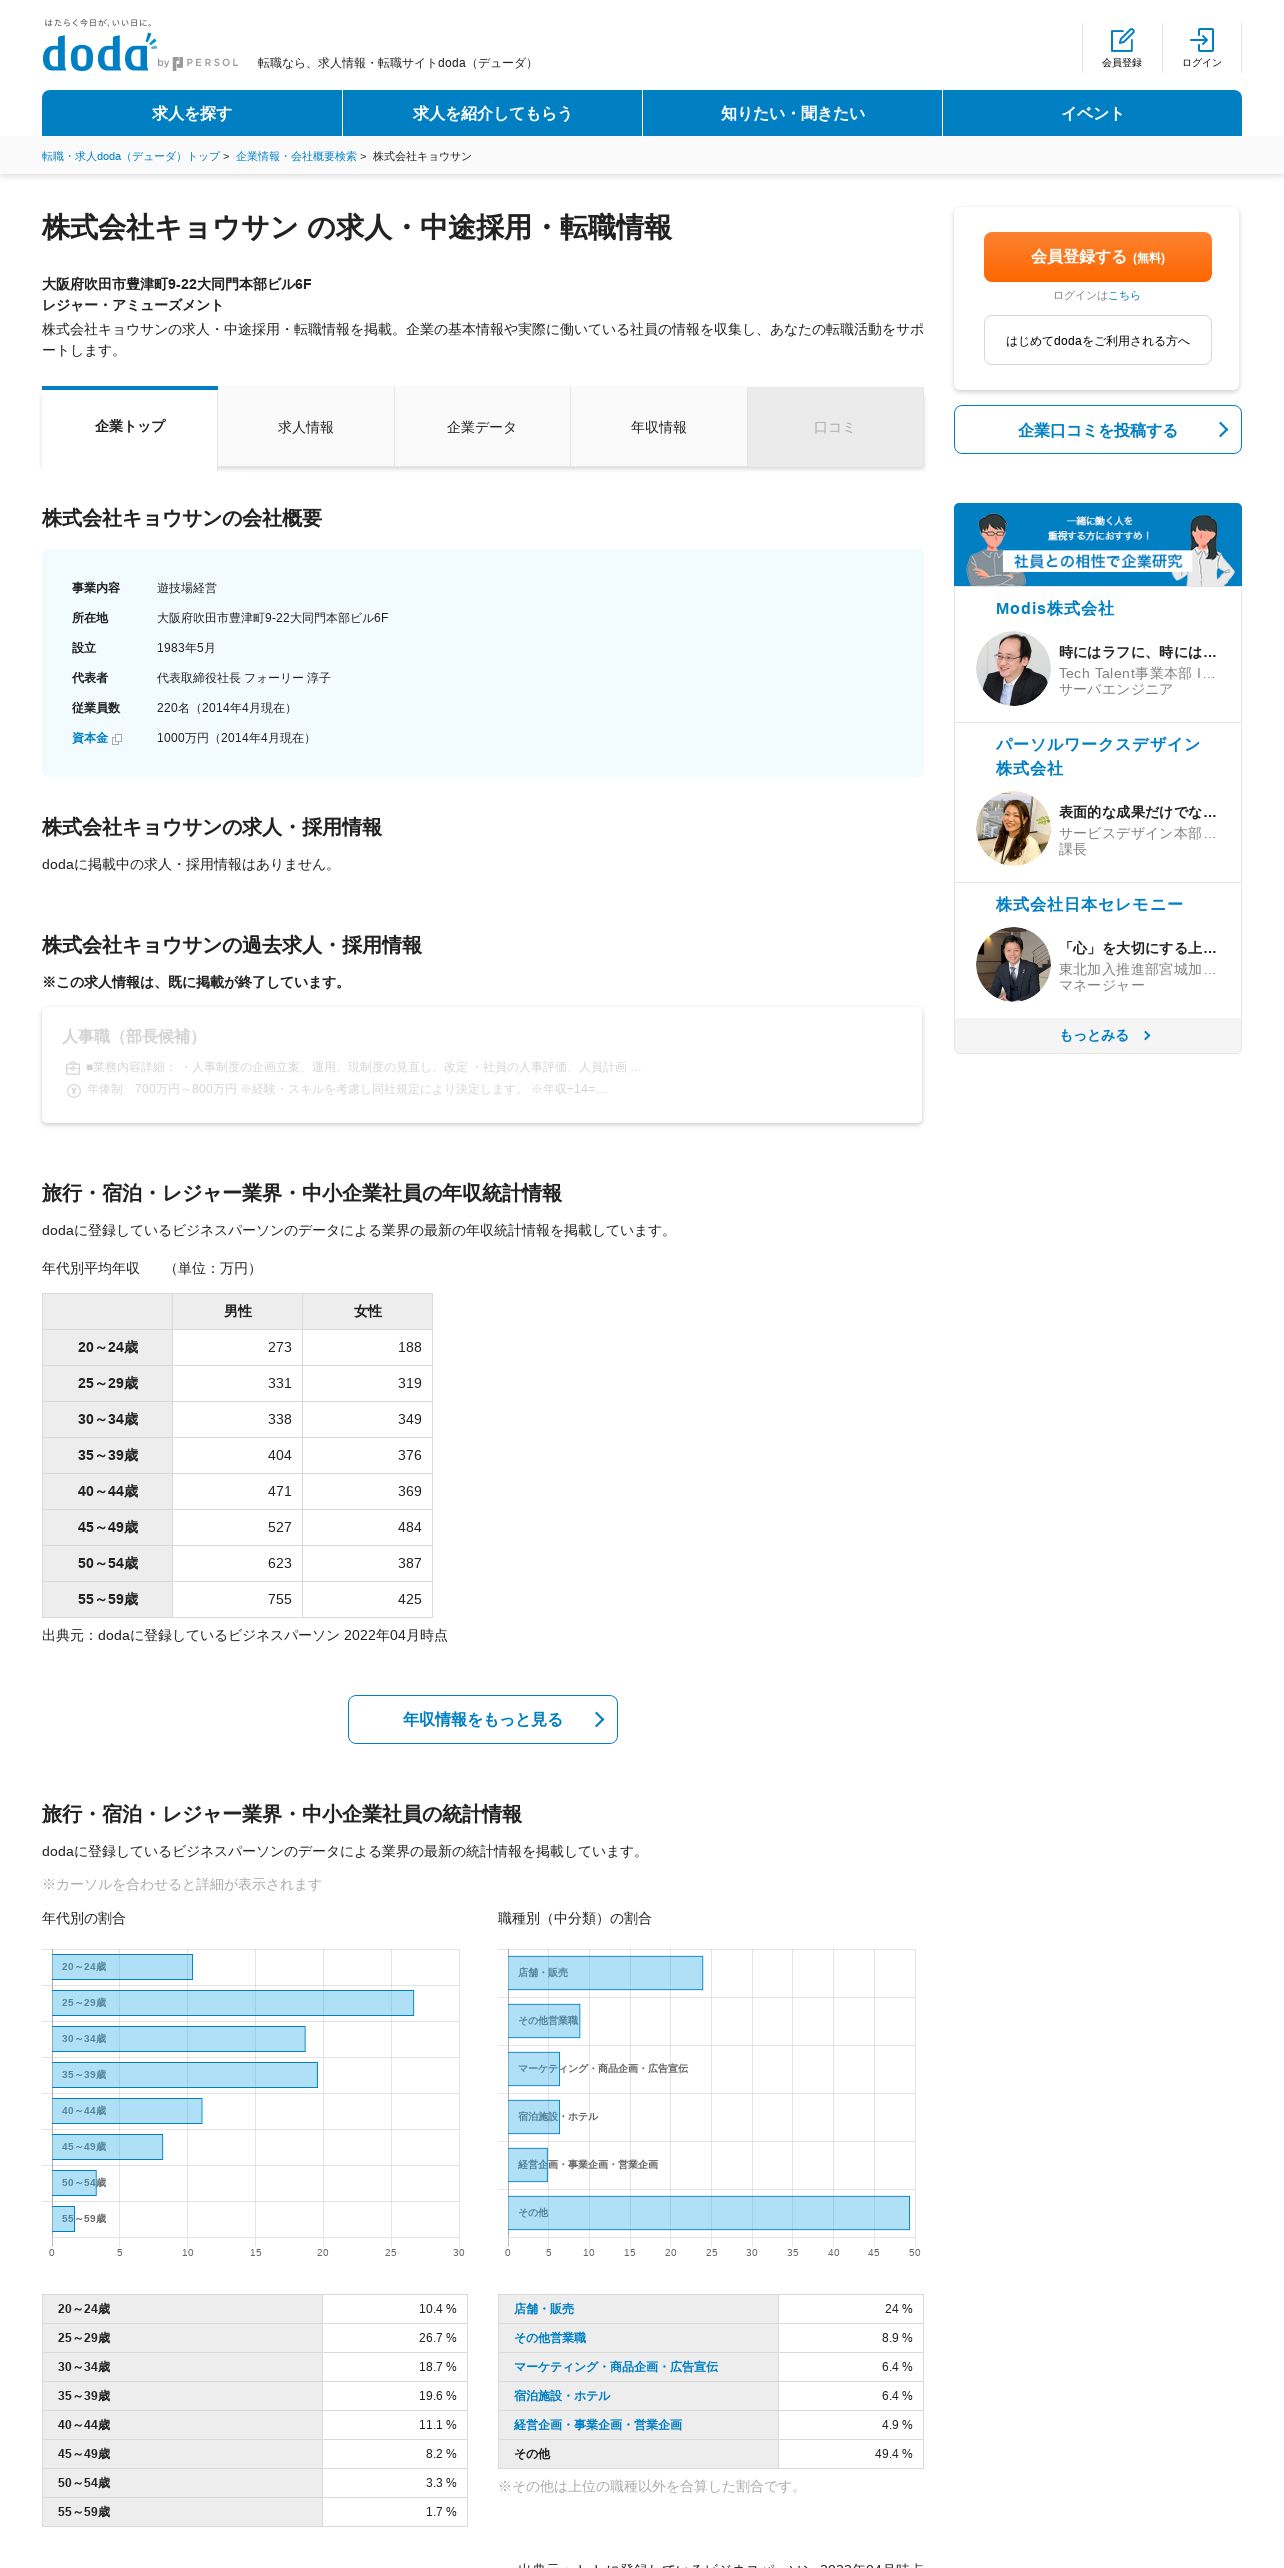1284x2568 pixels.
Task: Click the 人事職（部長候補）past job card
Action: (x=482, y=1065)
